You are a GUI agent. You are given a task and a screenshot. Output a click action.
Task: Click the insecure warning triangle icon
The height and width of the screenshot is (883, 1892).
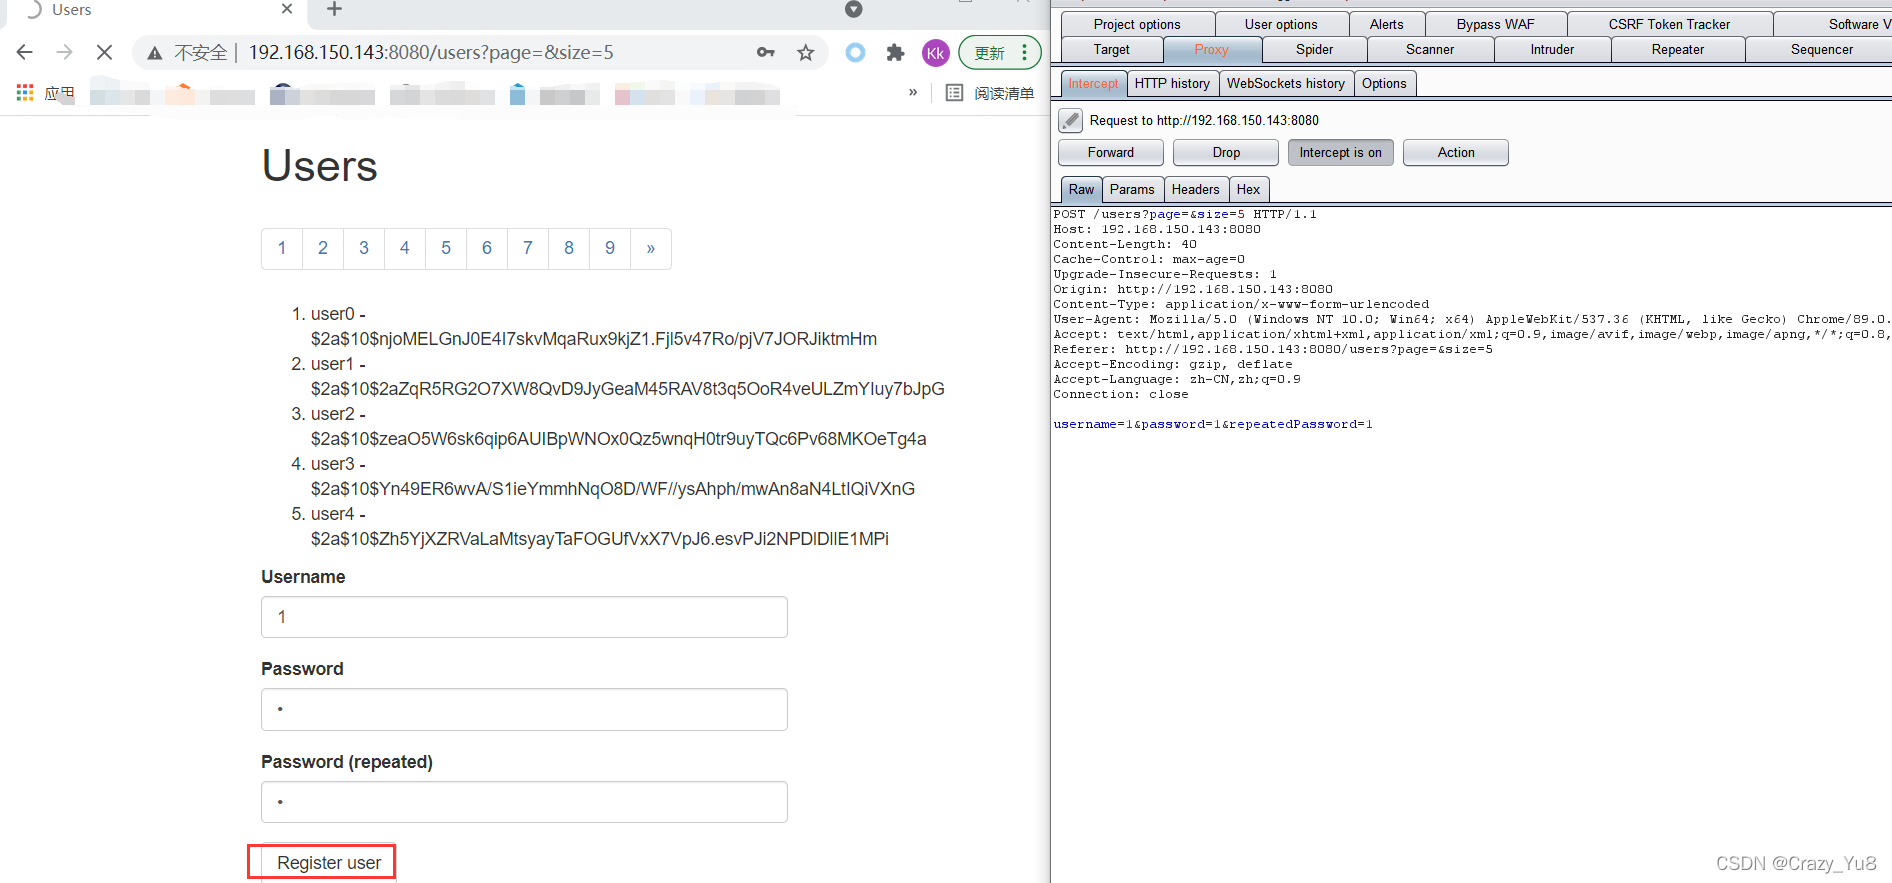tap(154, 53)
